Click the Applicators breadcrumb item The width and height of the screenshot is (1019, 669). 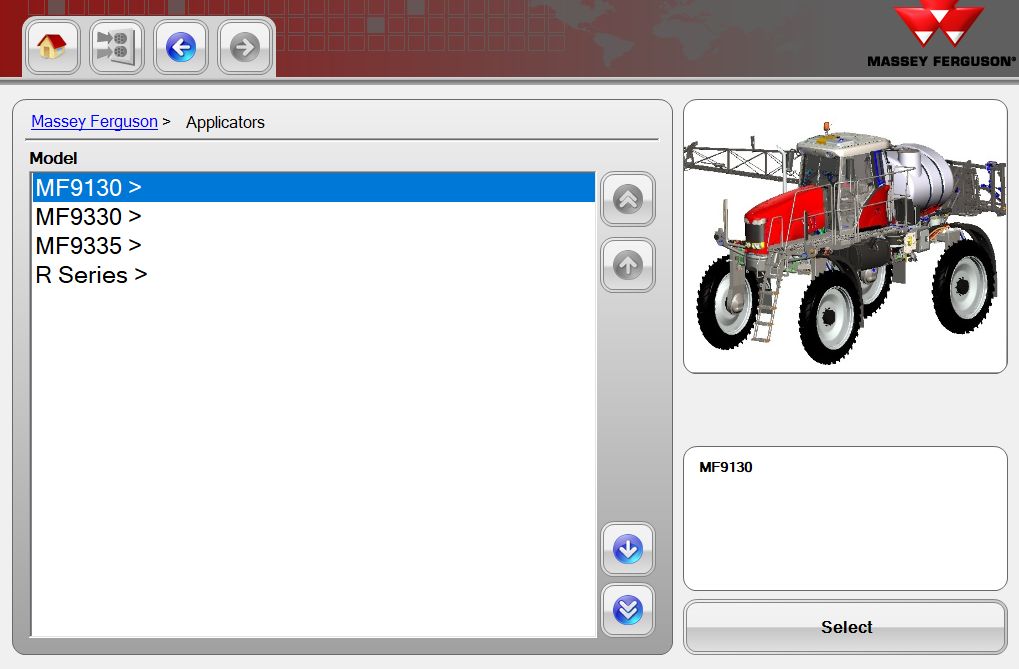225,122
